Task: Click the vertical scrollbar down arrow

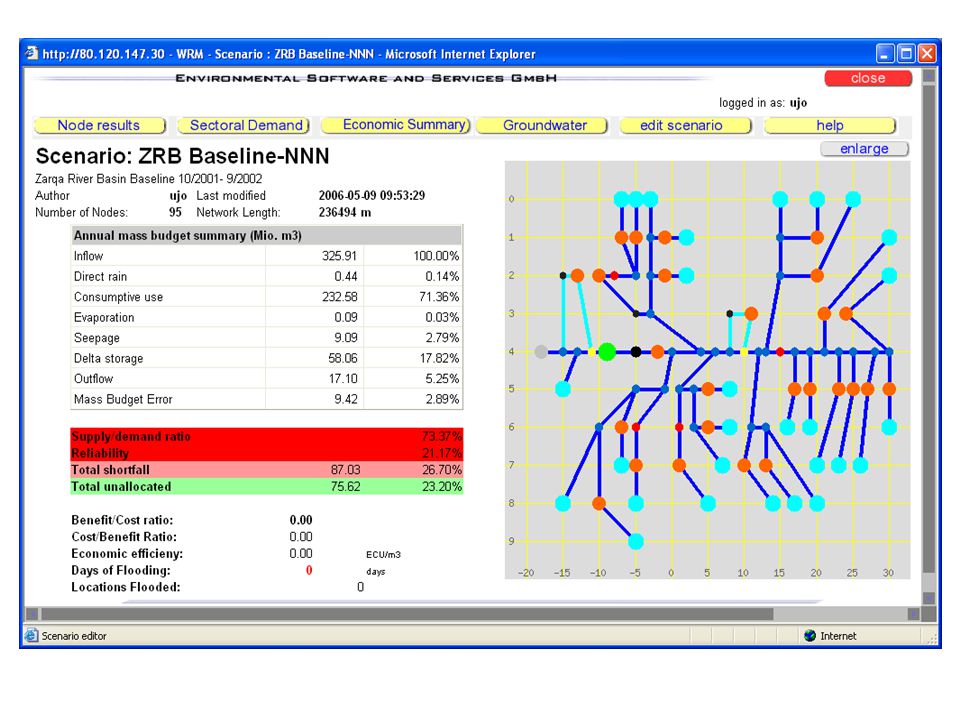Action: pos(929,598)
